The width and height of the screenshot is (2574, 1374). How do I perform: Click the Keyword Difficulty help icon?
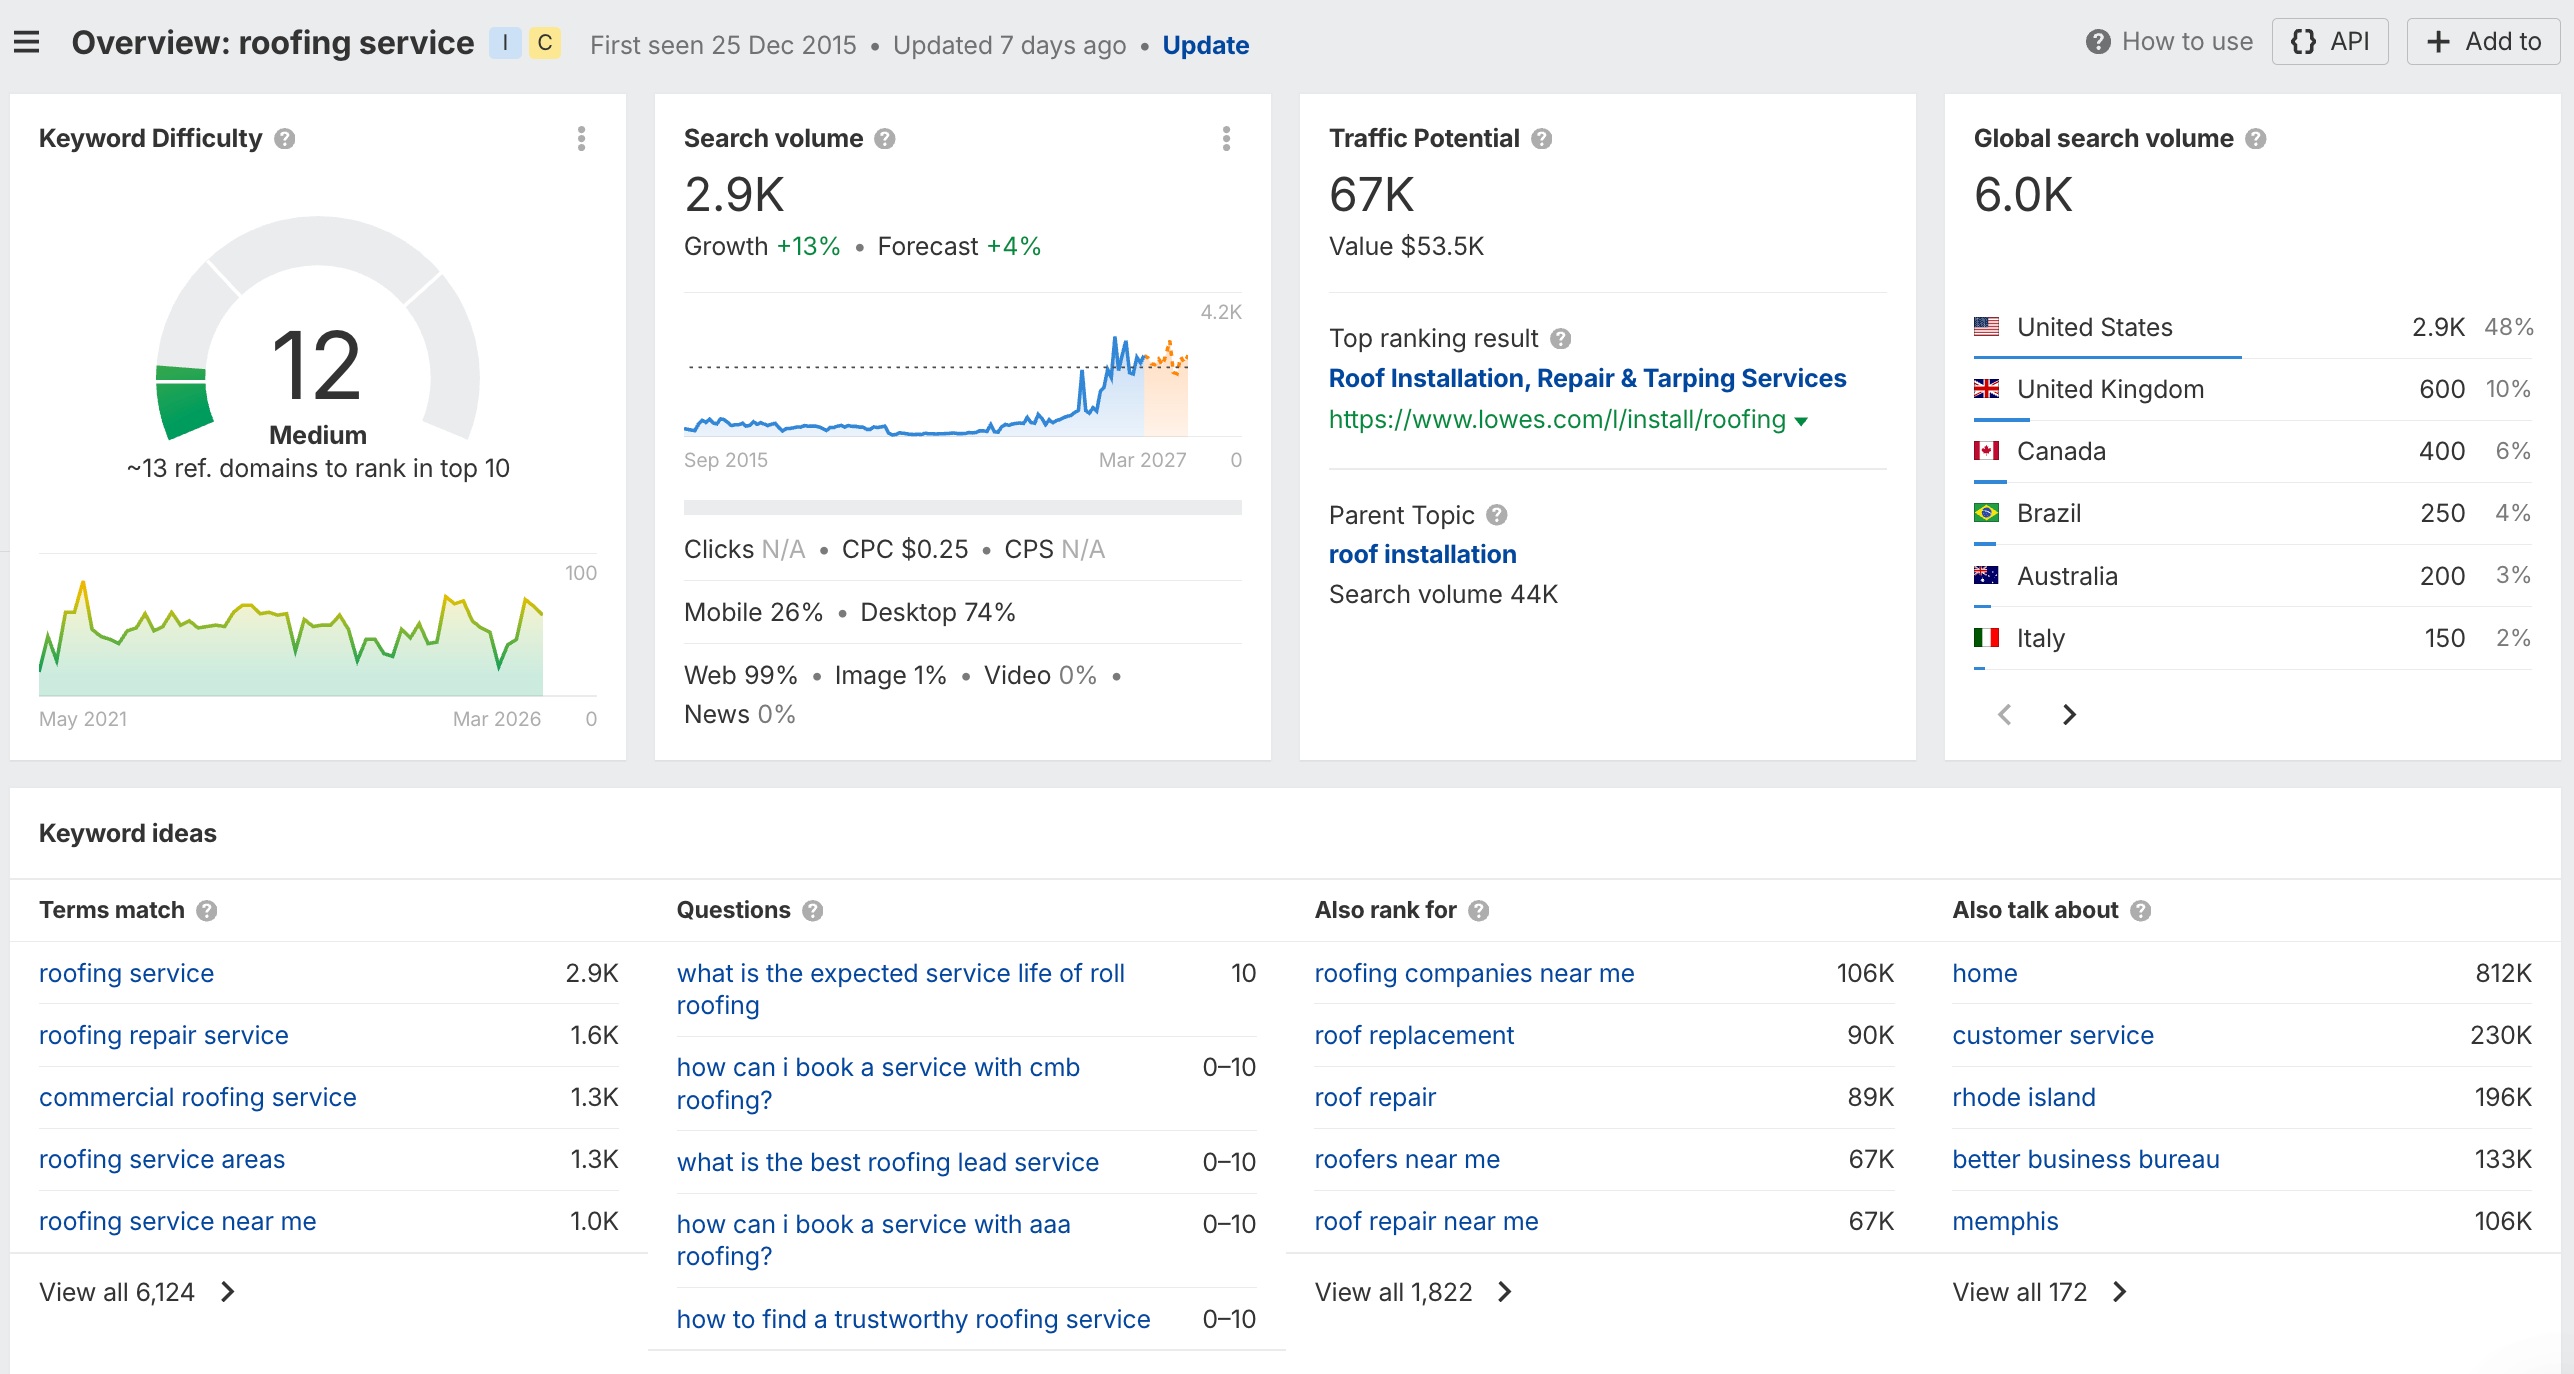[285, 139]
